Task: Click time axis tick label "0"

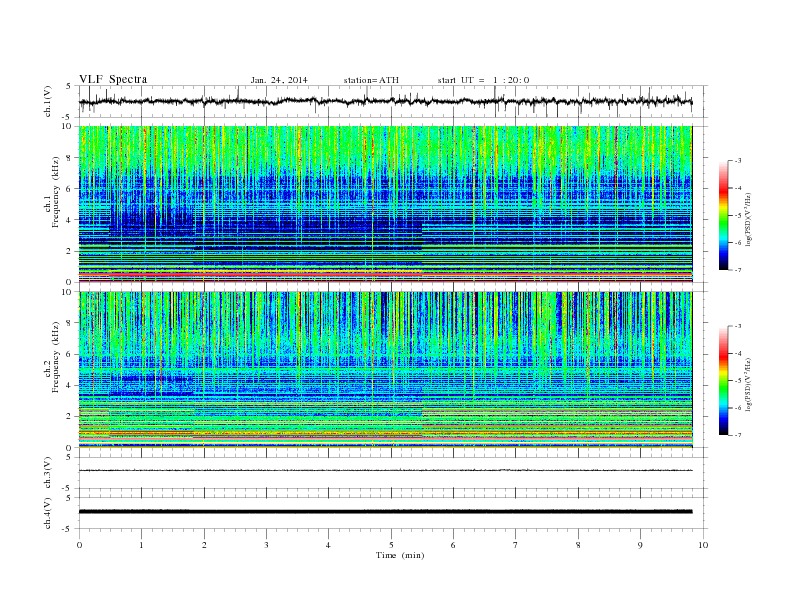Action: point(79,545)
